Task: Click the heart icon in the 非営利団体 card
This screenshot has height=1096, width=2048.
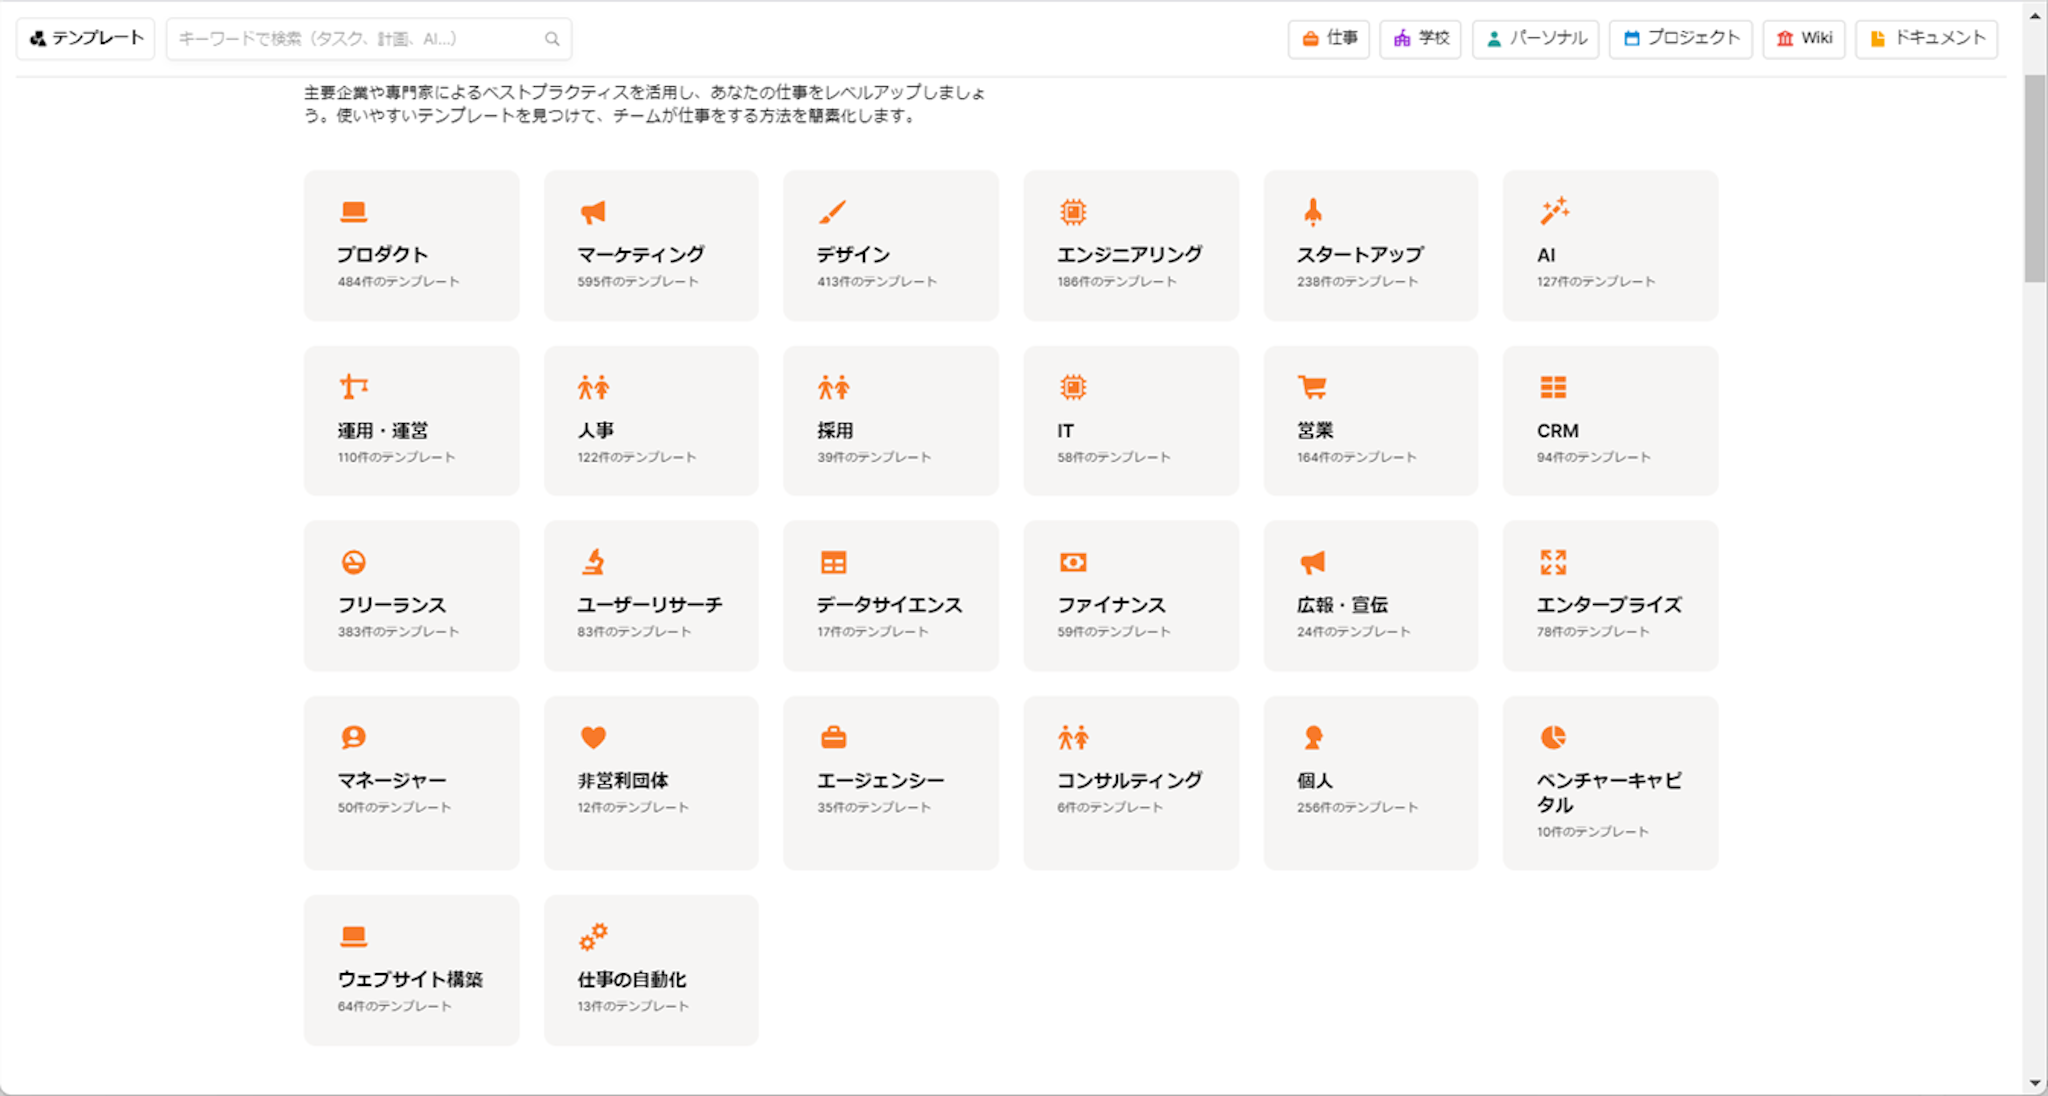Action: (593, 737)
